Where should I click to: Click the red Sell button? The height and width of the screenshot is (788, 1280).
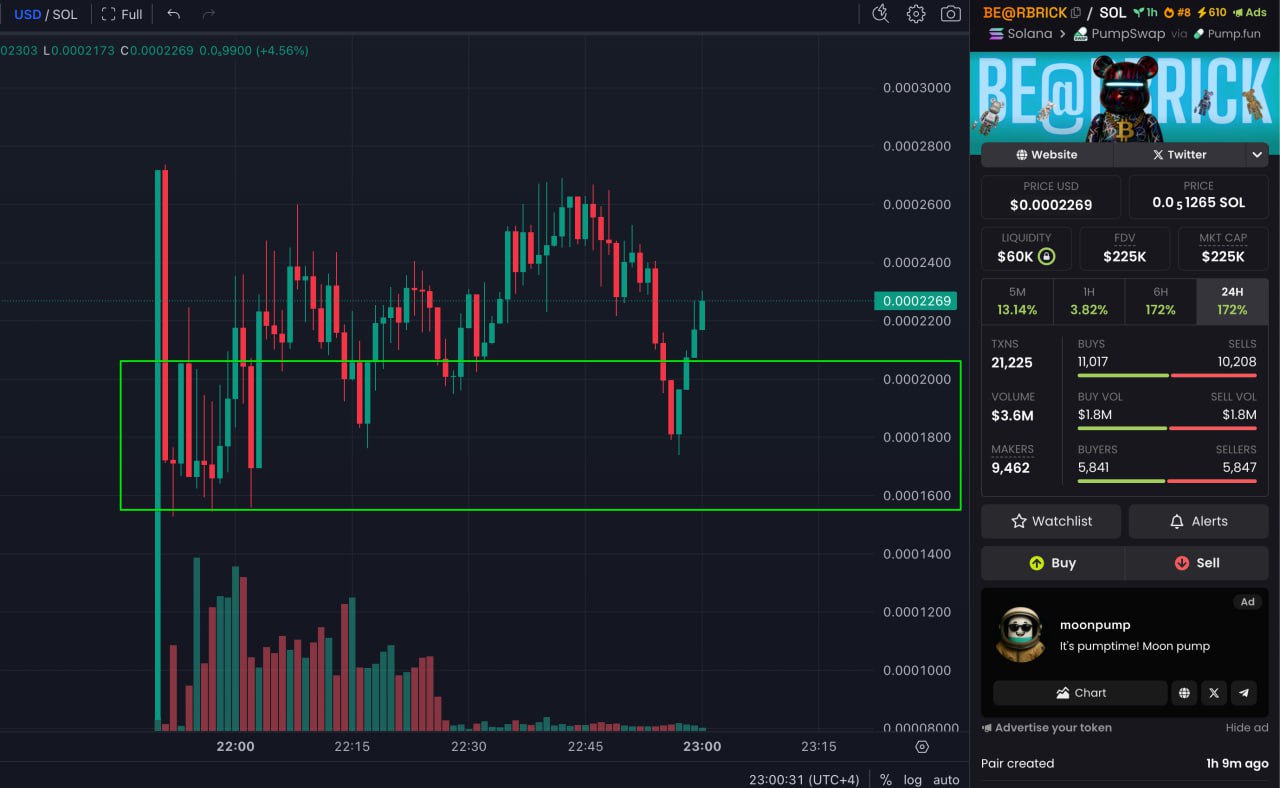click(x=1197, y=563)
